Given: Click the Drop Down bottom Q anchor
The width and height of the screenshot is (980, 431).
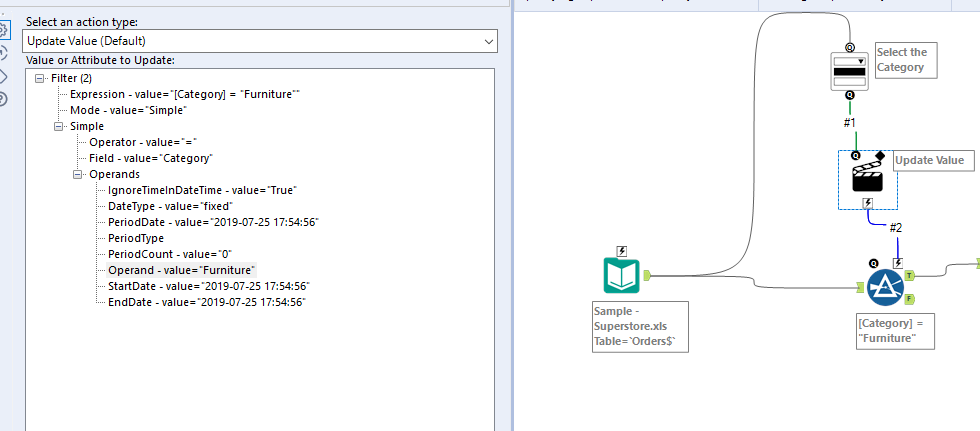Looking at the screenshot, I should 849,96.
